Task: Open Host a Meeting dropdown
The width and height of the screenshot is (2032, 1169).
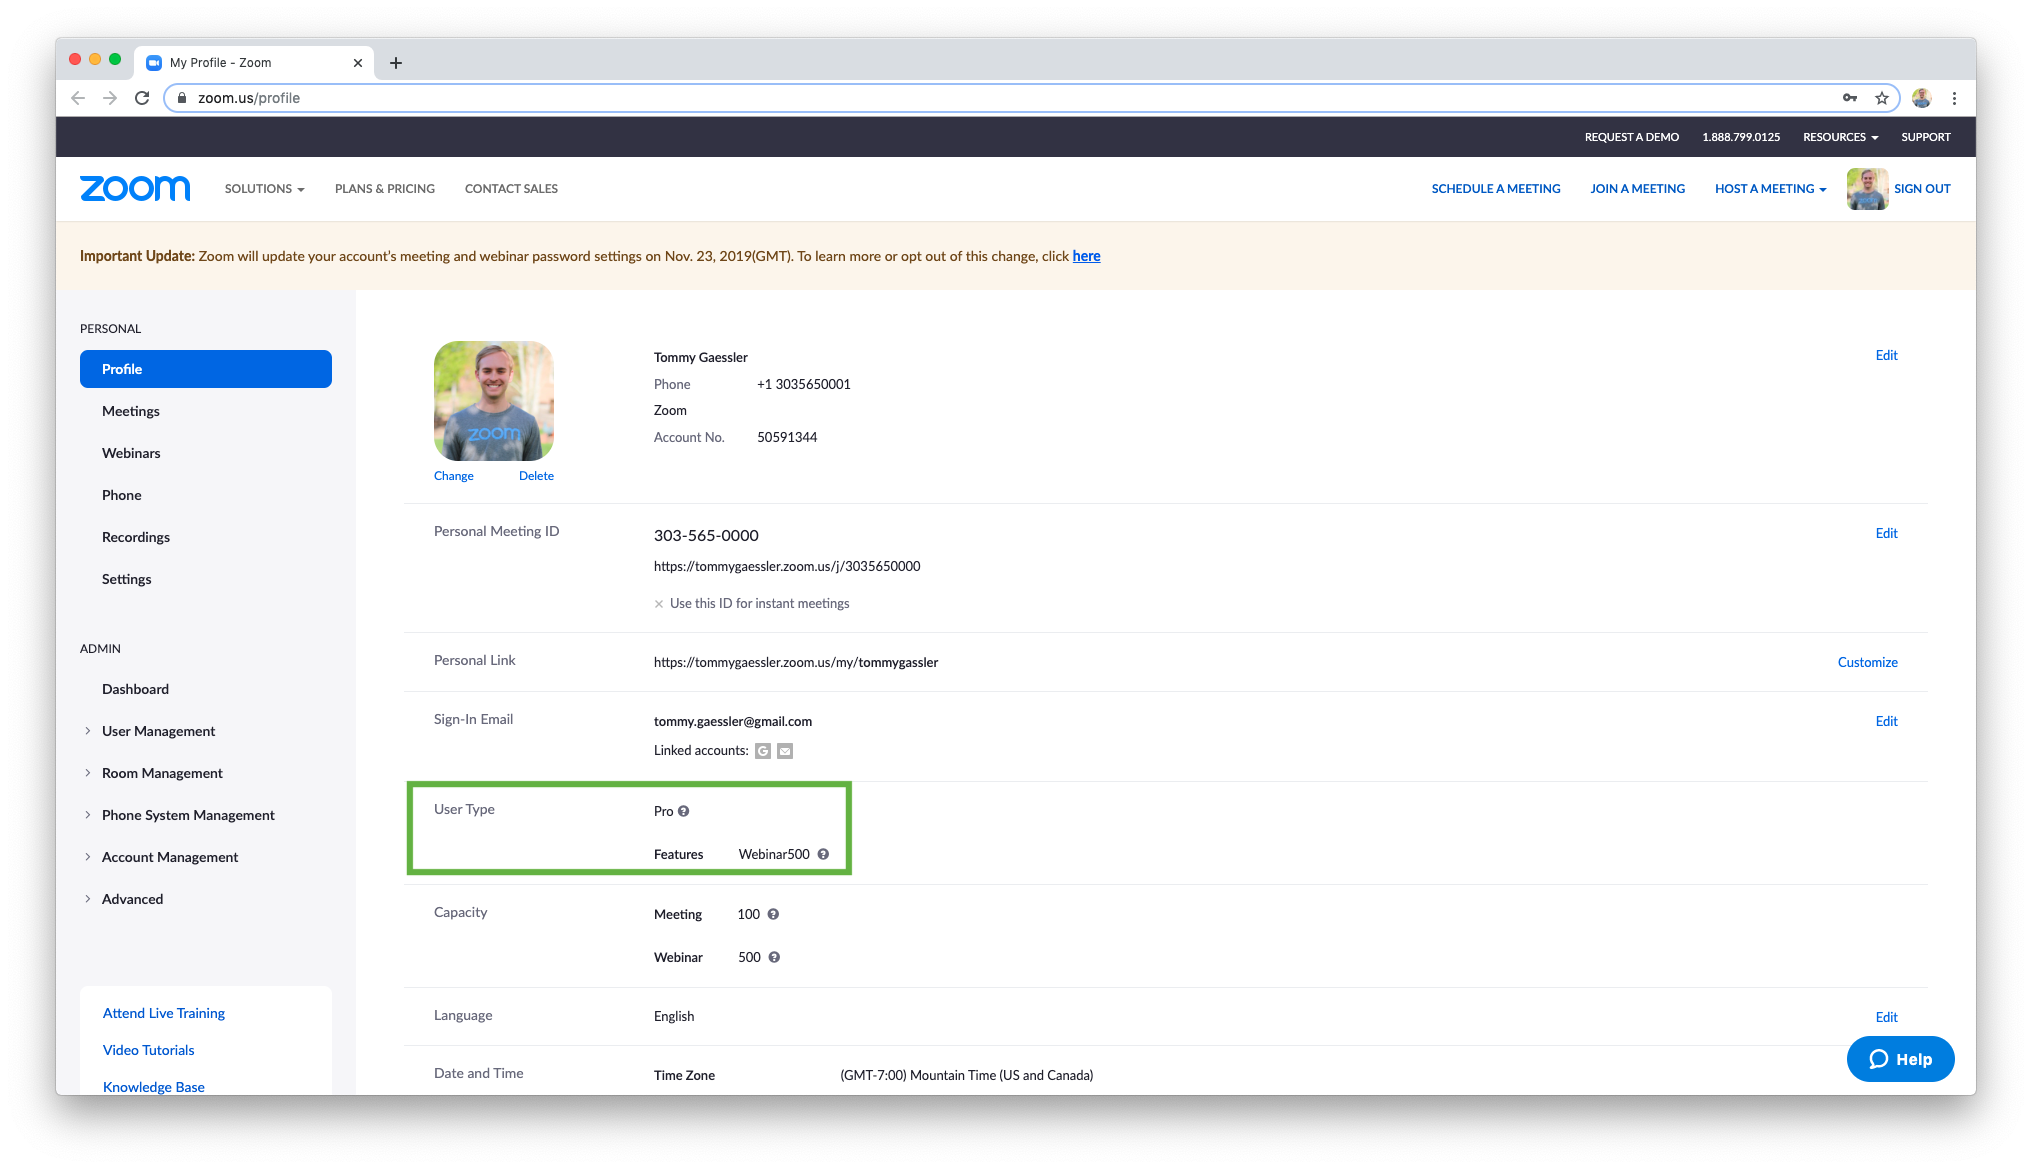Action: pos(1770,188)
